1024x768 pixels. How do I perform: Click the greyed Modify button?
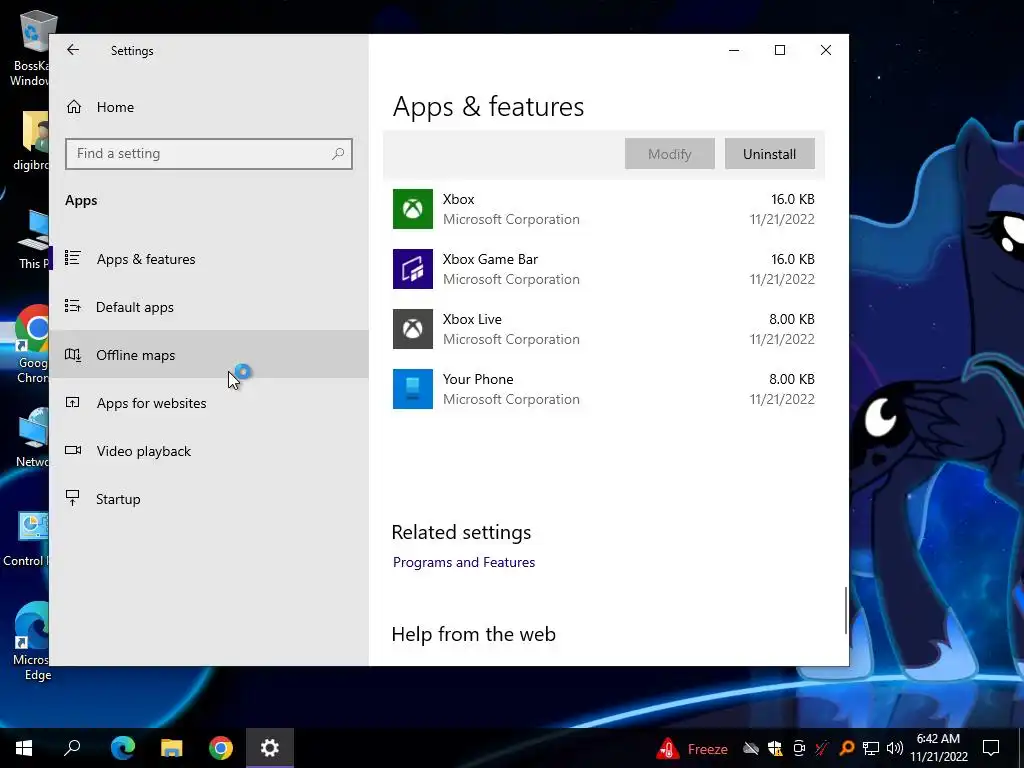[x=669, y=153]
